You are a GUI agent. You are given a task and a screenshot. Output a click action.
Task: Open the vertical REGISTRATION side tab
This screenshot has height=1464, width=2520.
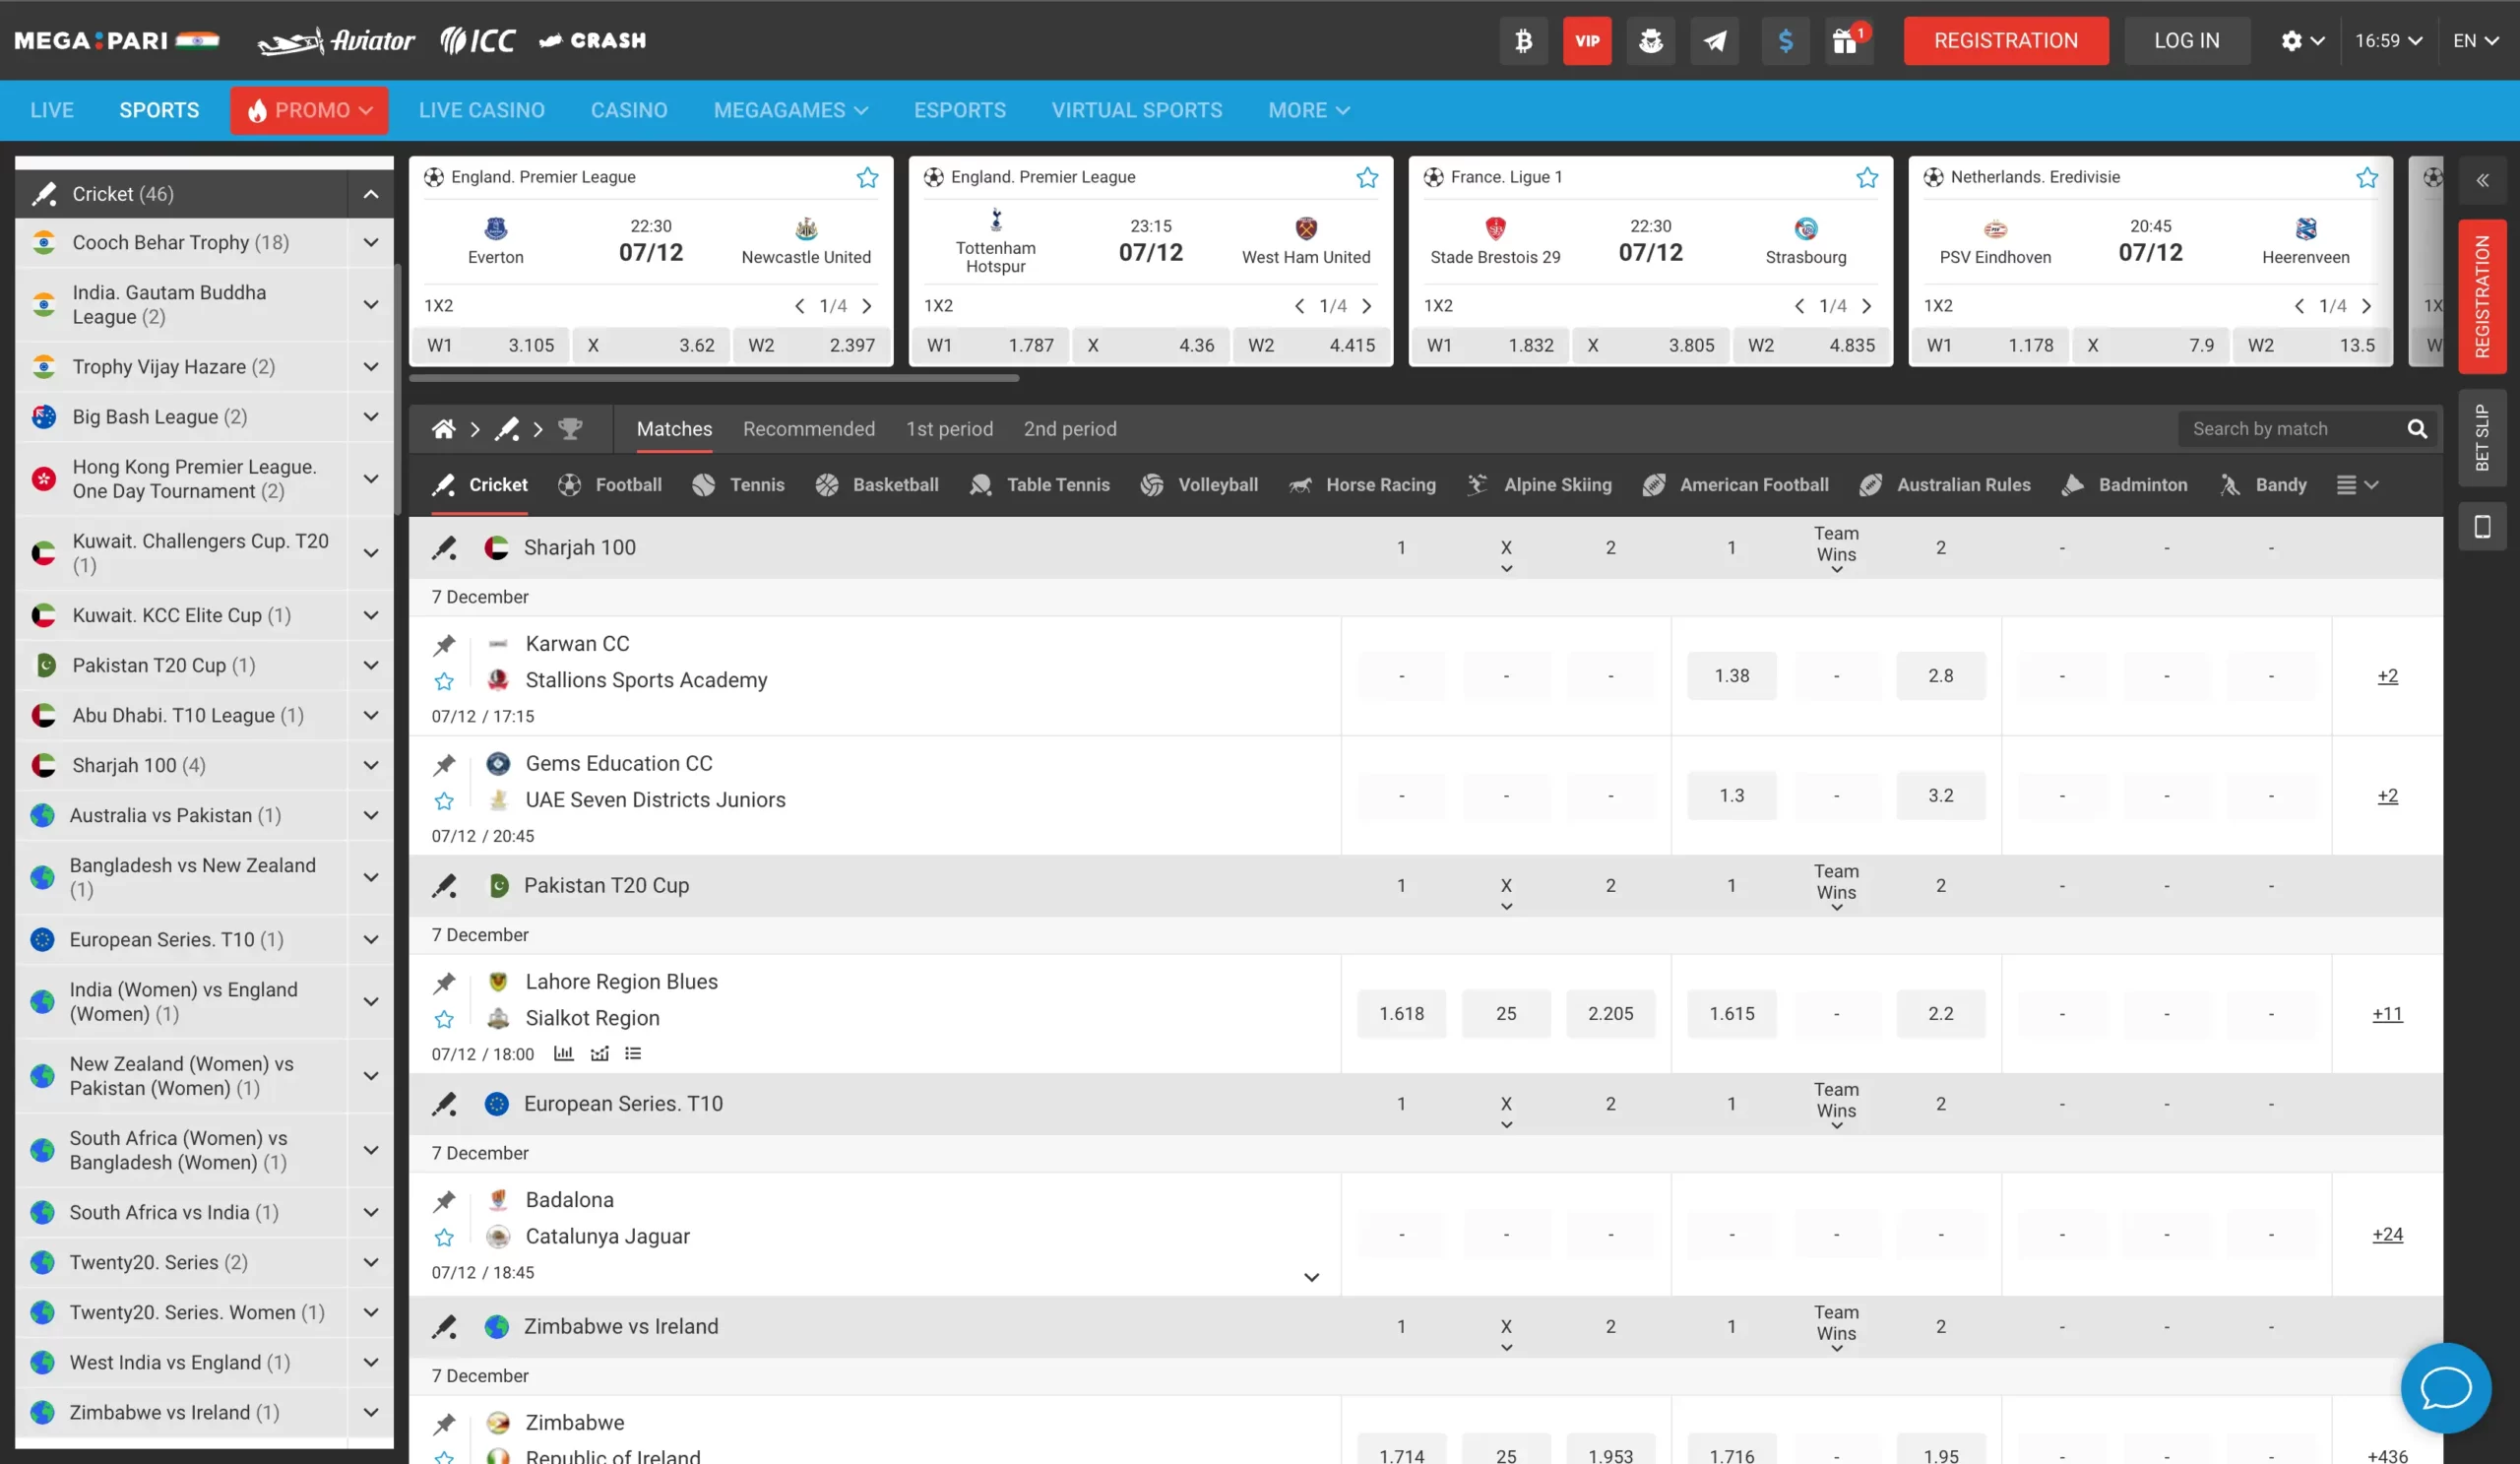(2482, 296)
